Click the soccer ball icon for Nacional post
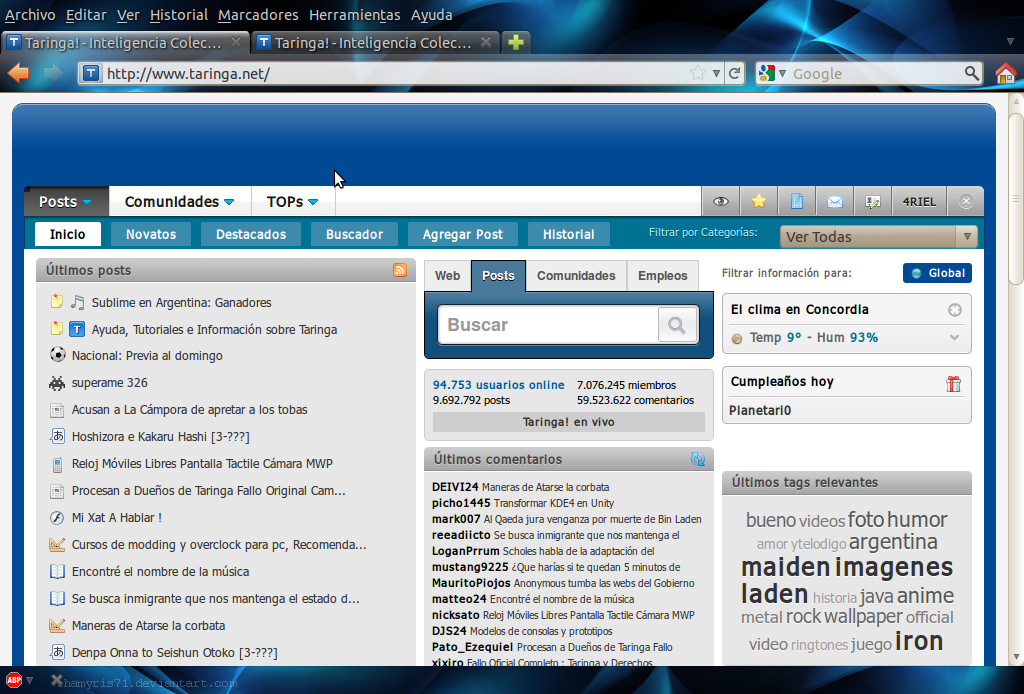The image size is (1024, 694). (x=57, y=355)
